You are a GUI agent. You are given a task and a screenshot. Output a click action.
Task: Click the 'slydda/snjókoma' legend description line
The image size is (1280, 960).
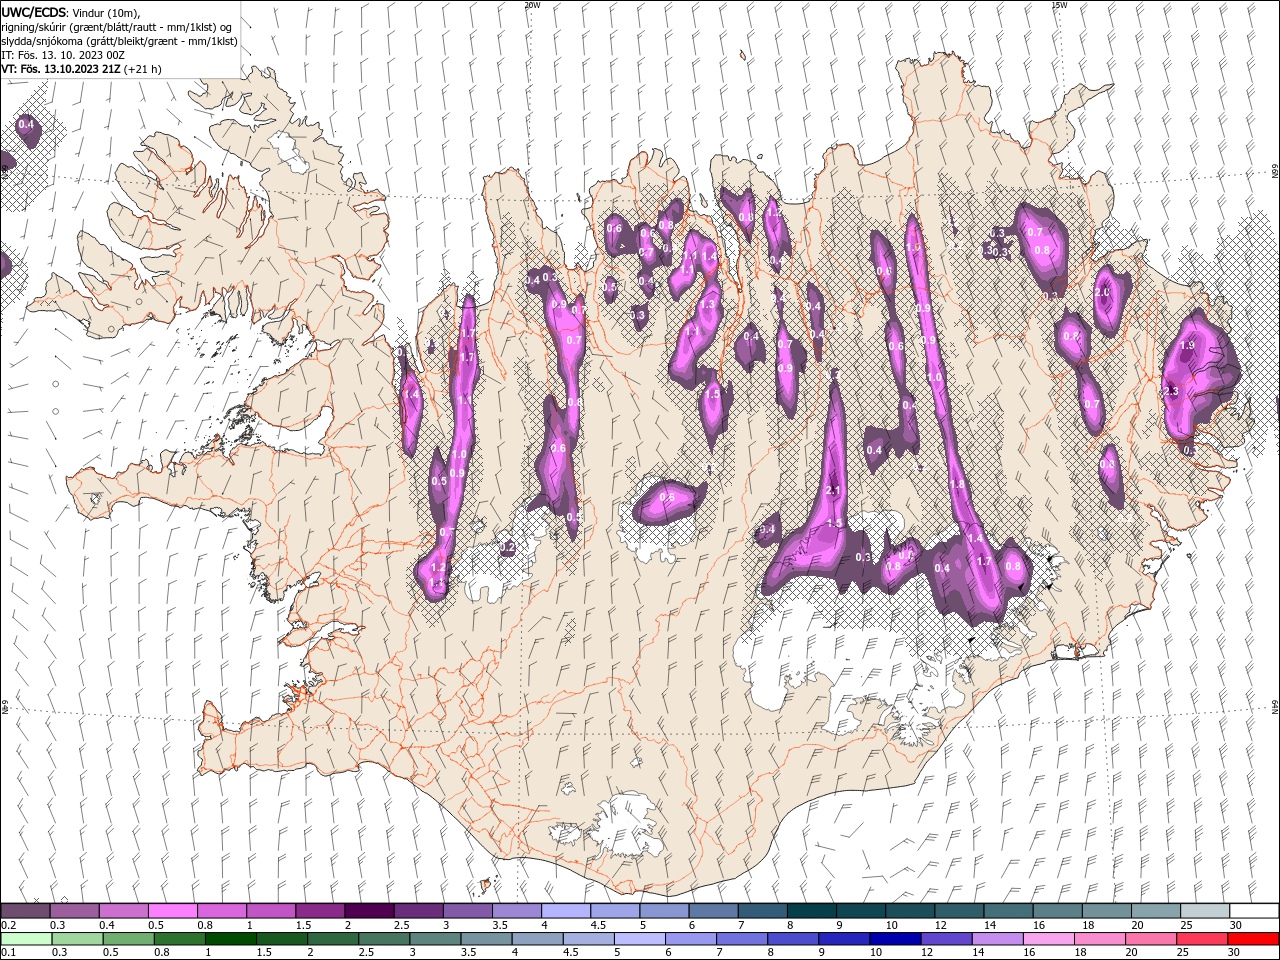coord(119,41)
